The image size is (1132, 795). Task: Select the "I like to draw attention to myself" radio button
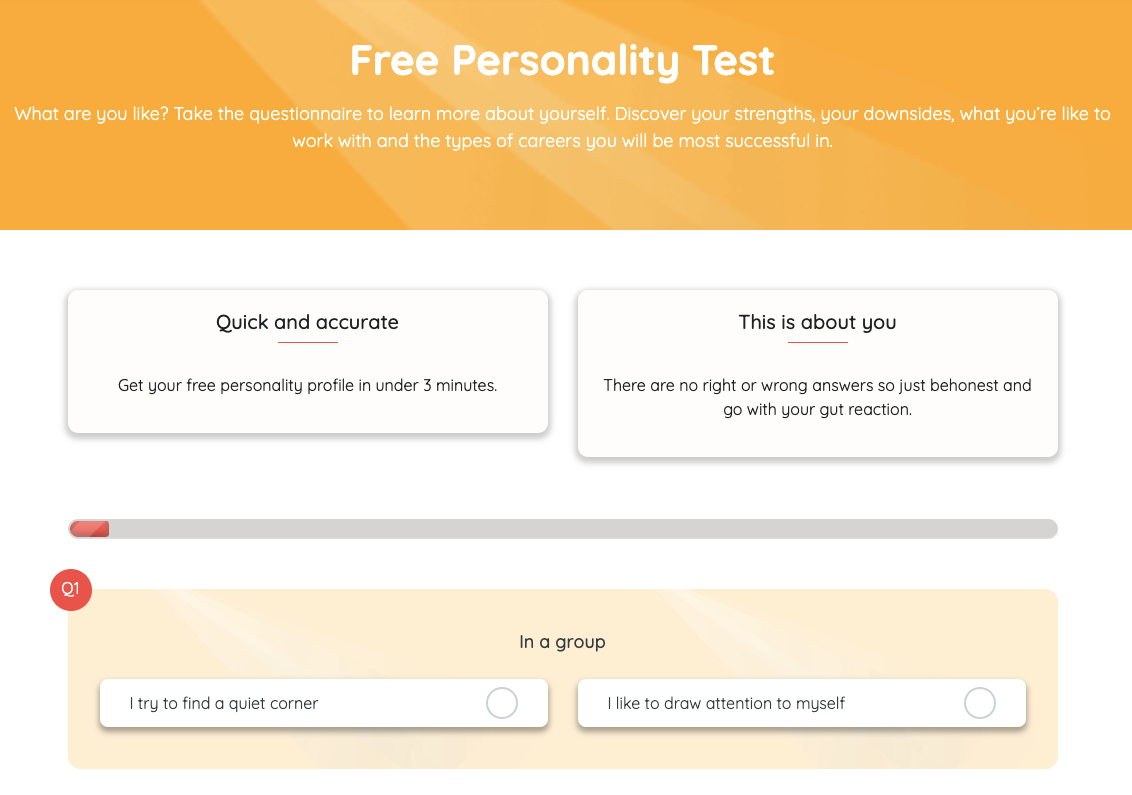coord(979,703)
